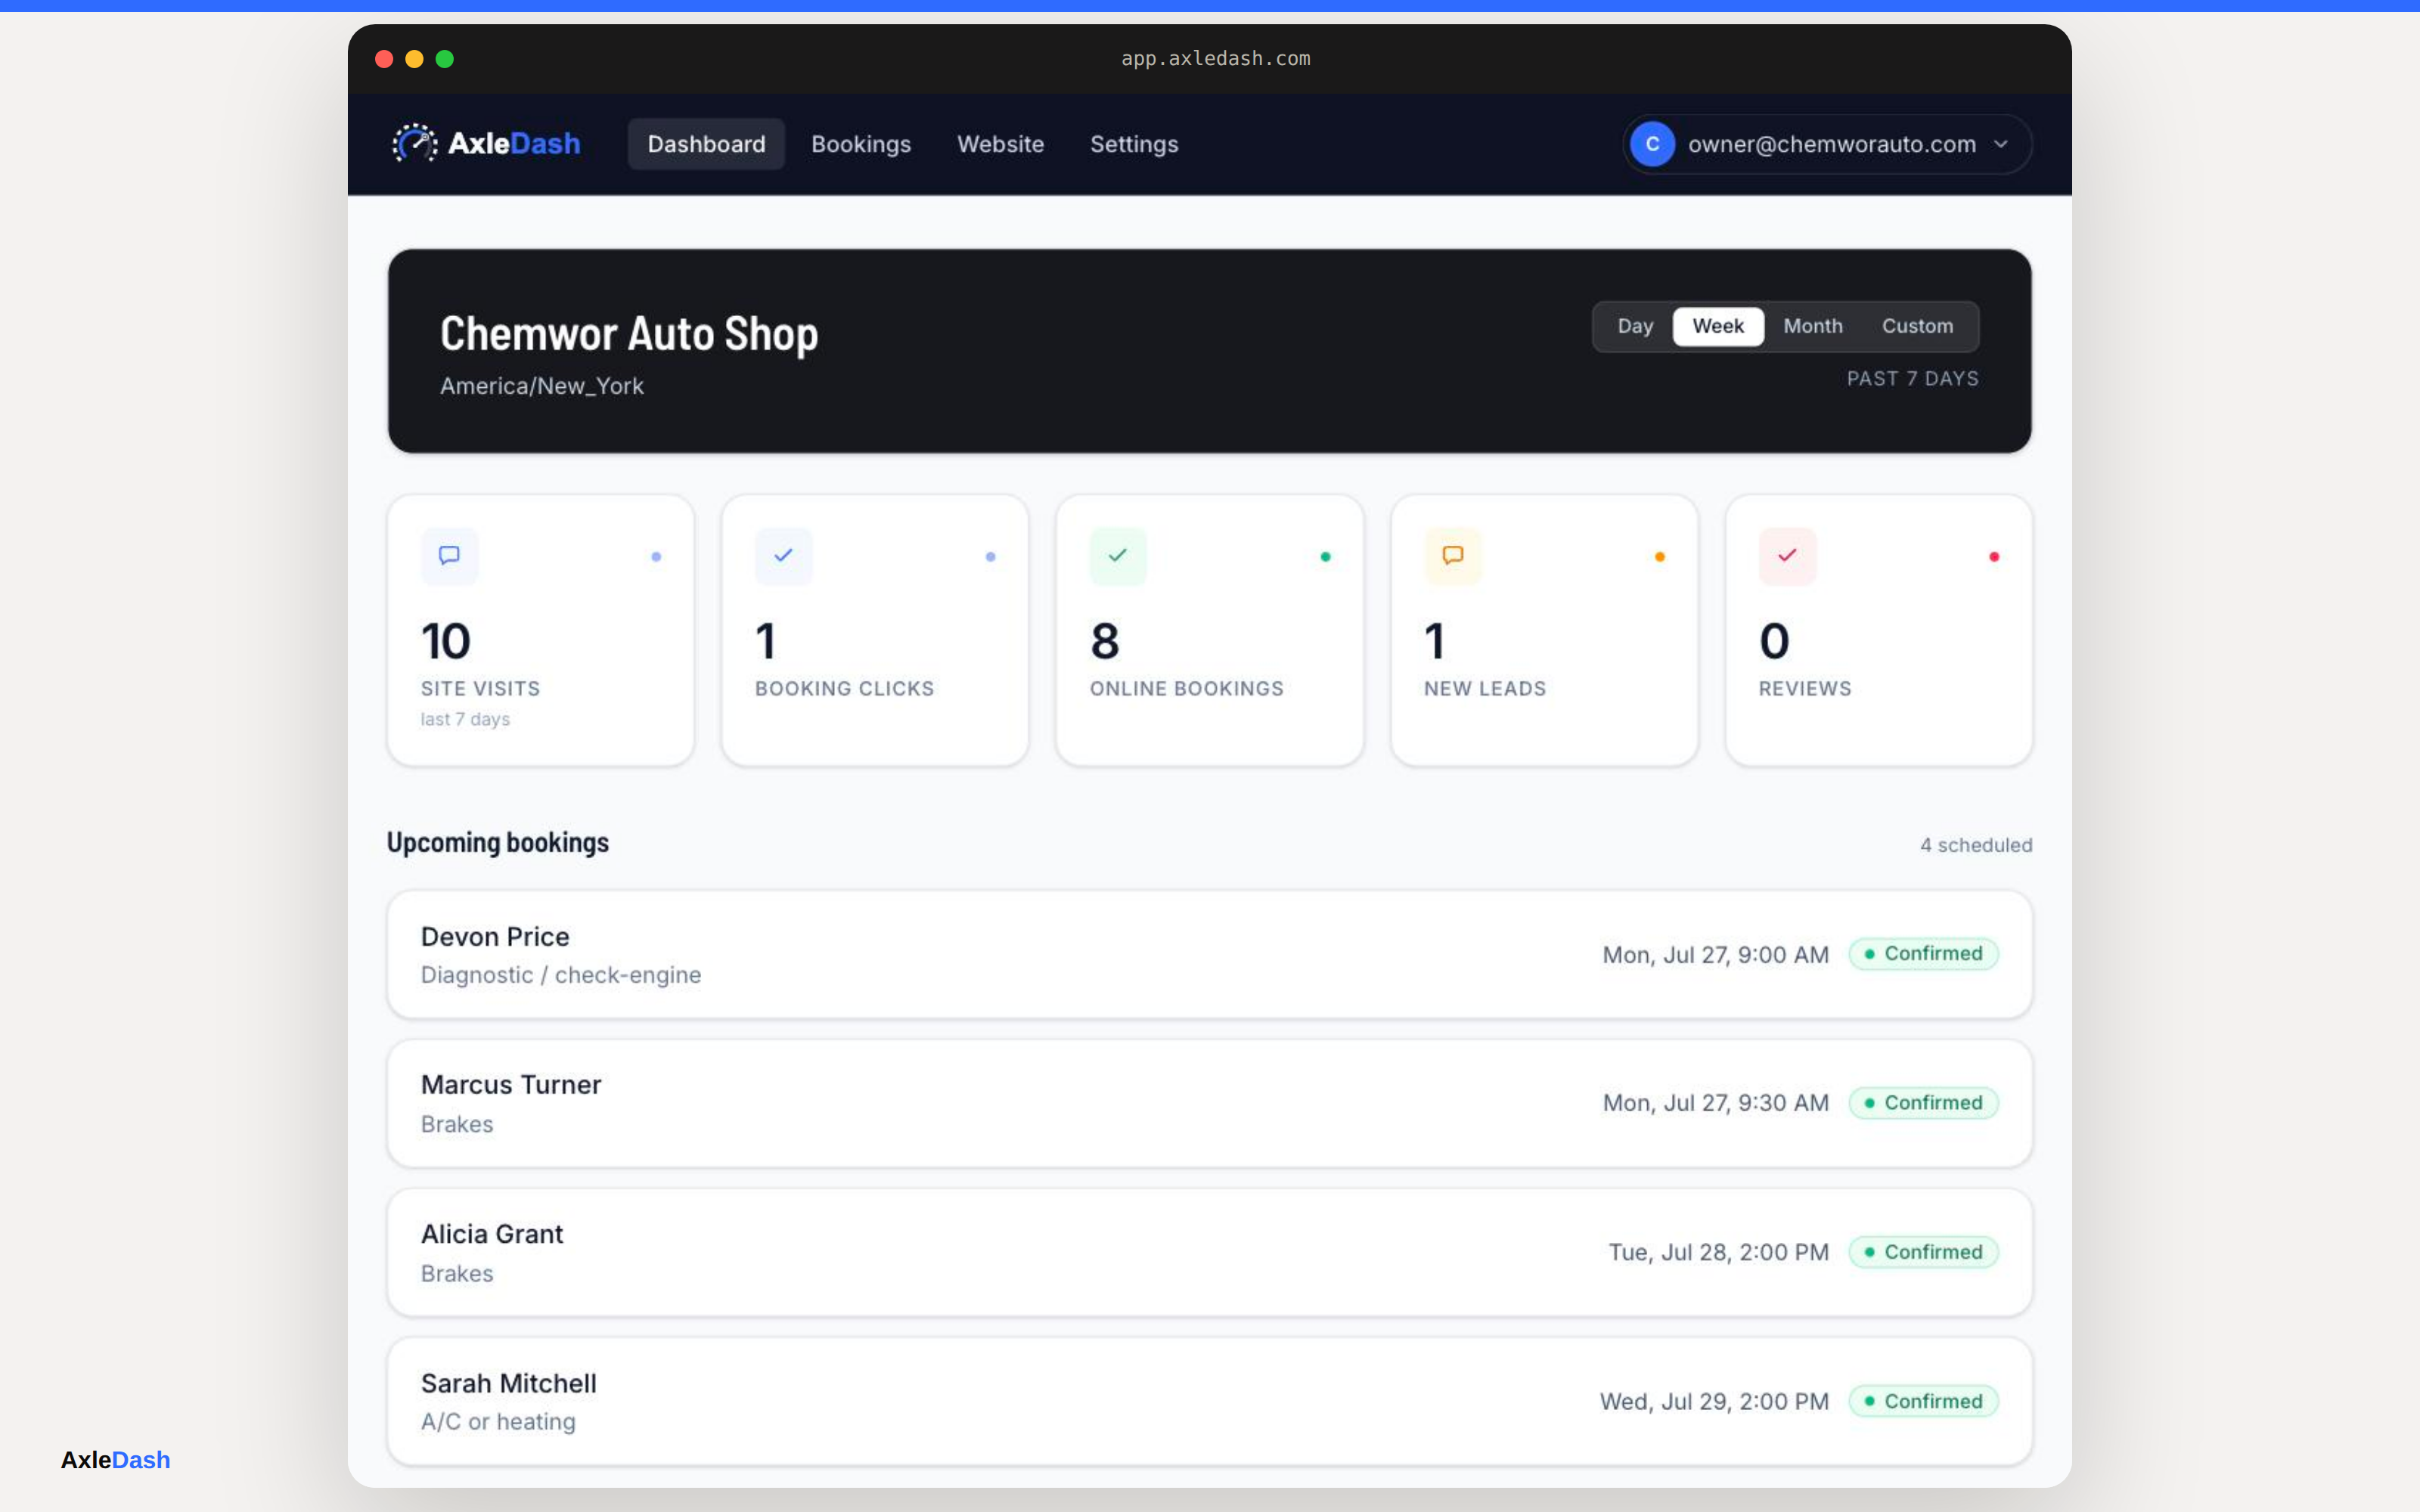The image size is (2420, 1512).
Task: Click the red dot on Reviews card
Action: click(1994, 557)
